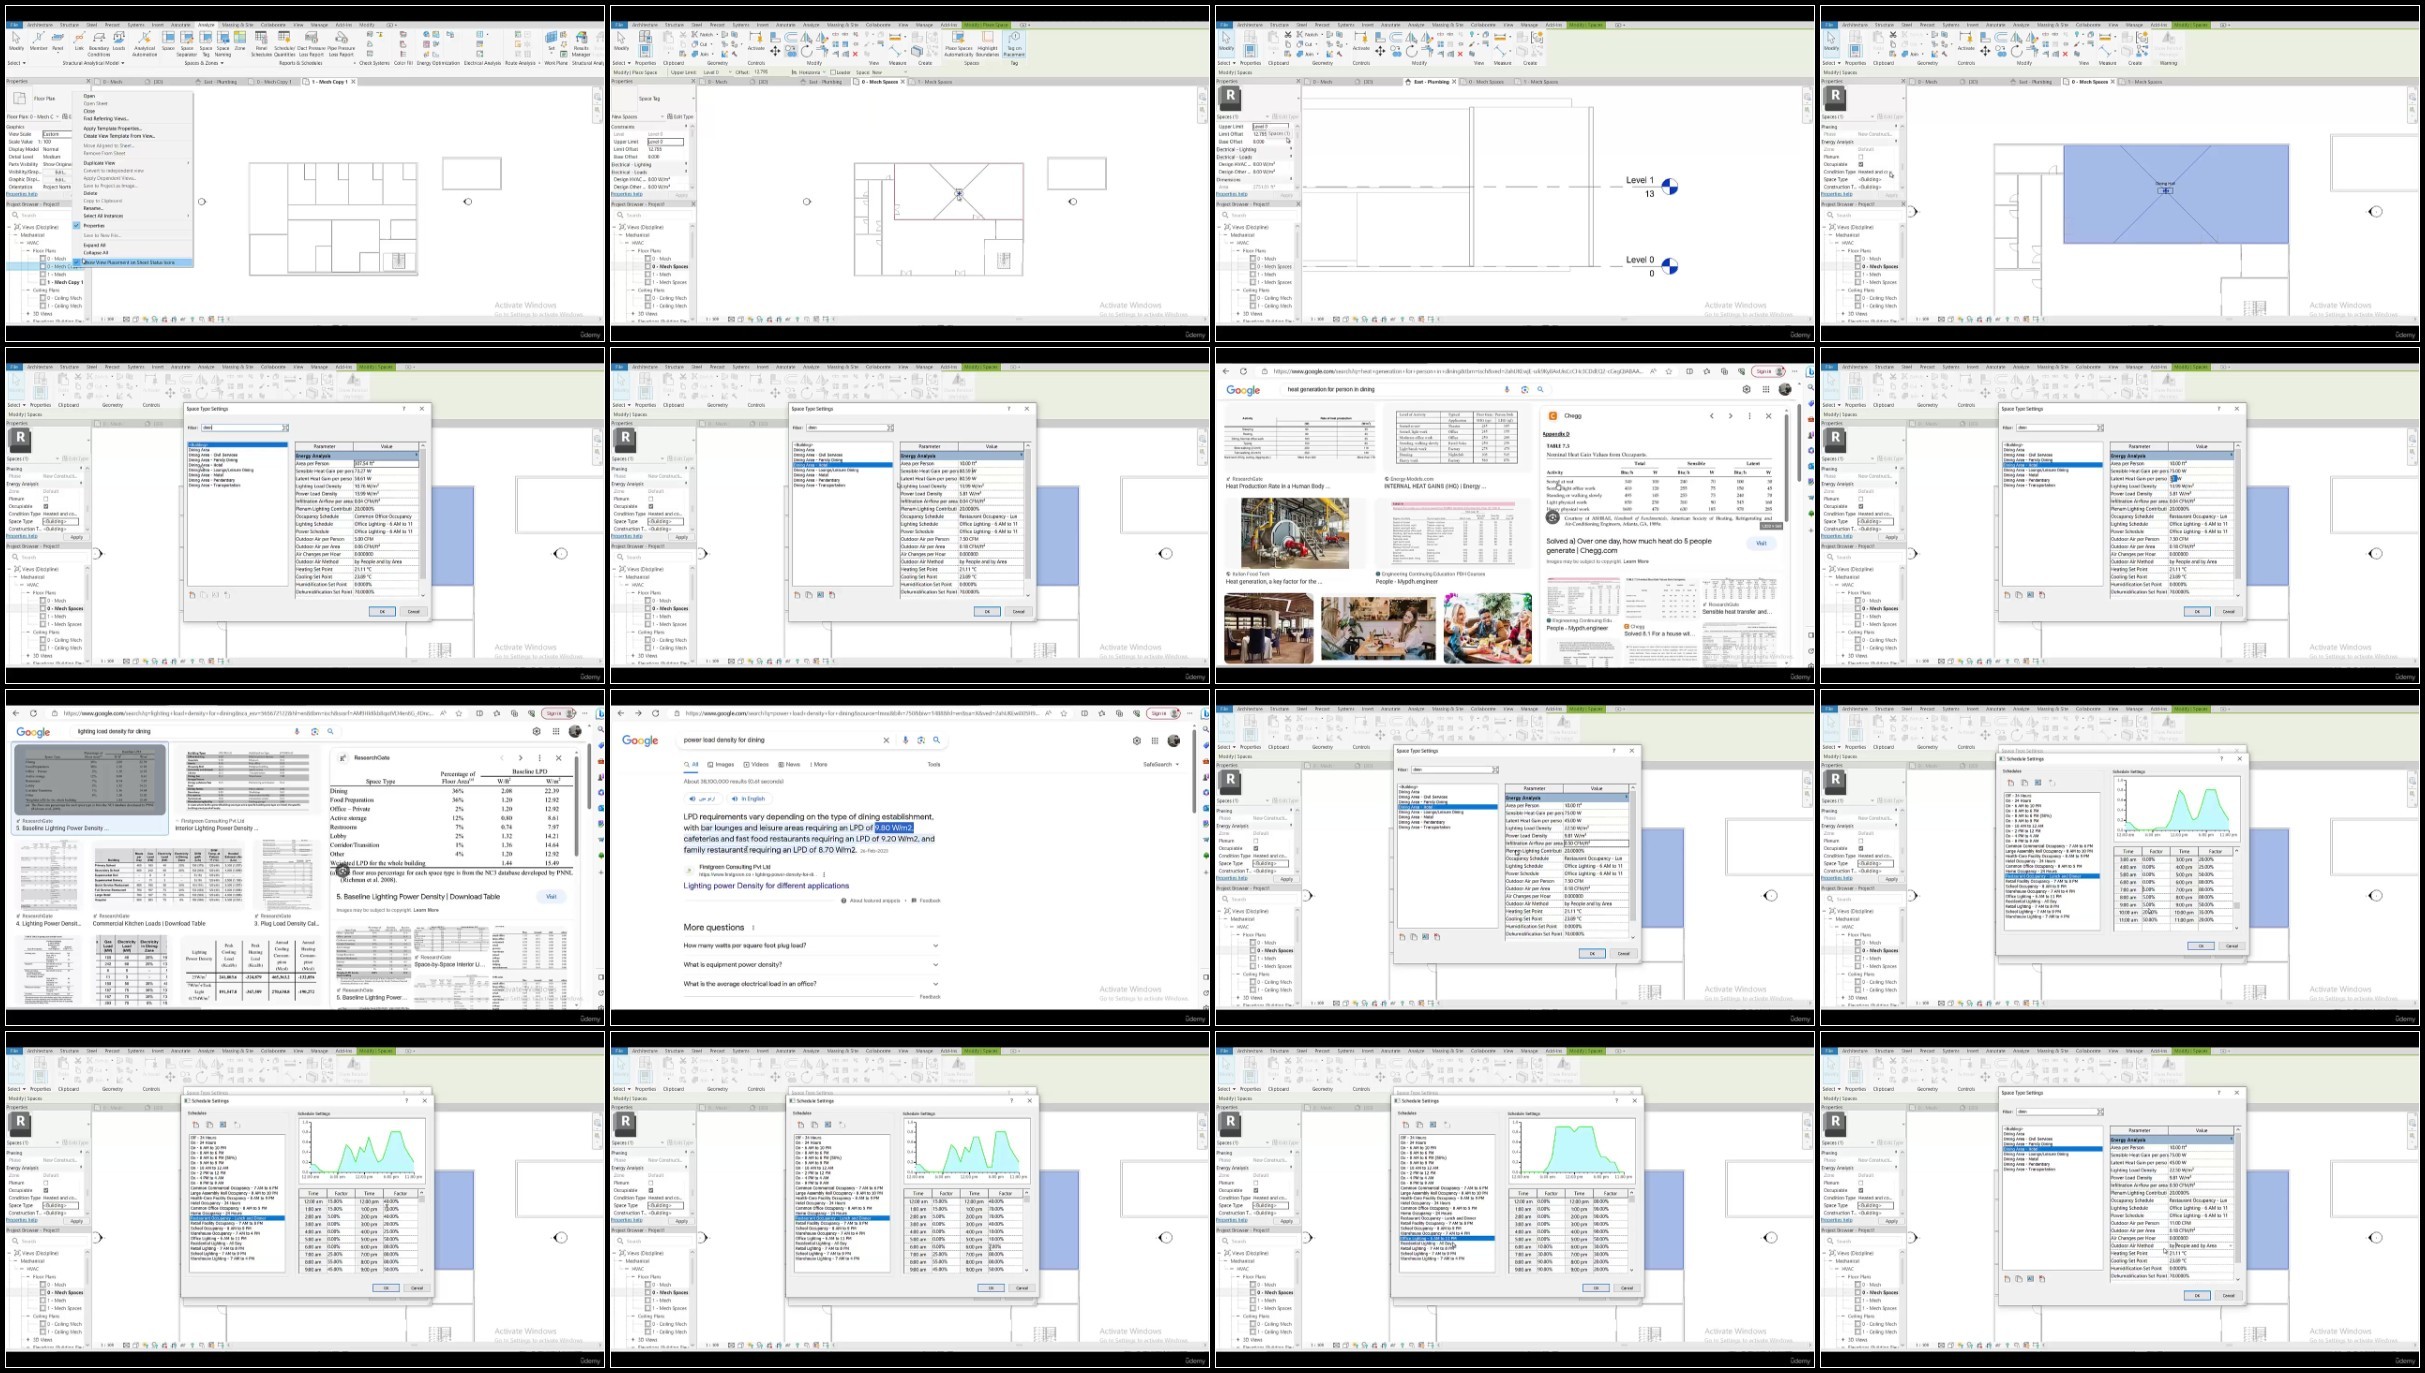The height and width of the screenshot is (1373, 2425).
Task: Open Panel Schedules in the Analyze ribbon
Action: [261, 43]
